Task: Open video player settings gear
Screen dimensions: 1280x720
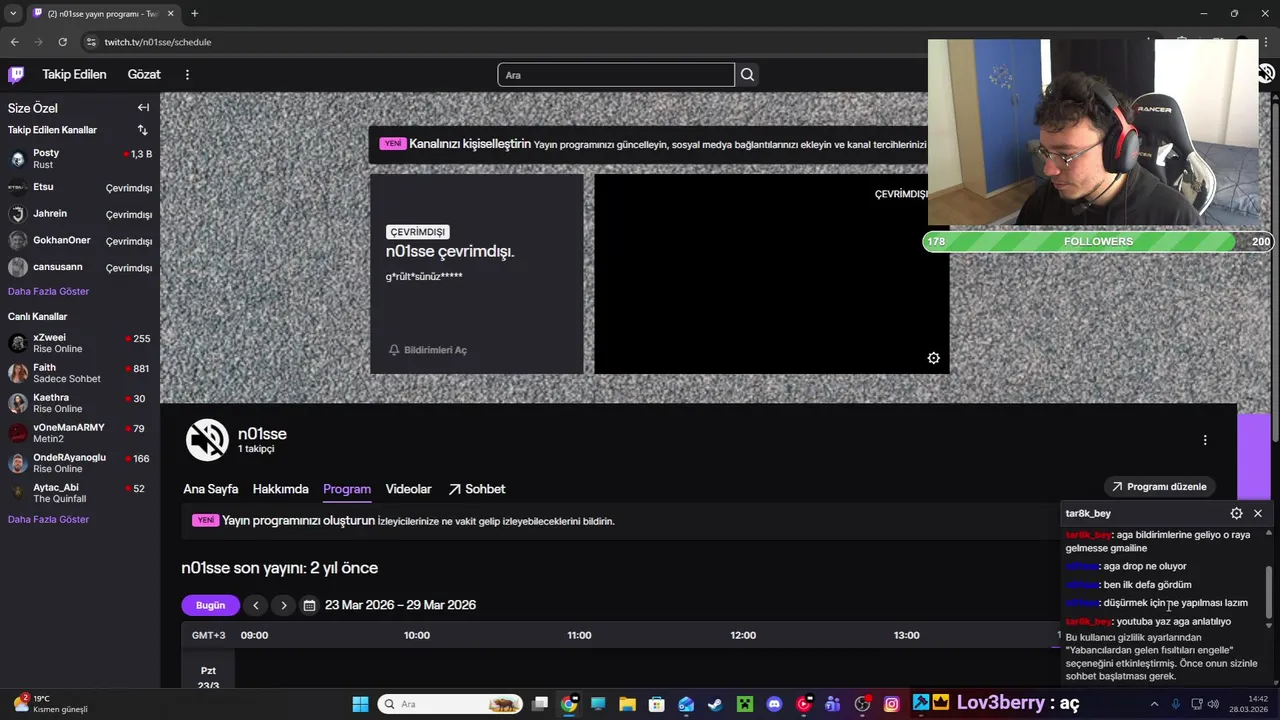Action: click(x=933, y=358)
